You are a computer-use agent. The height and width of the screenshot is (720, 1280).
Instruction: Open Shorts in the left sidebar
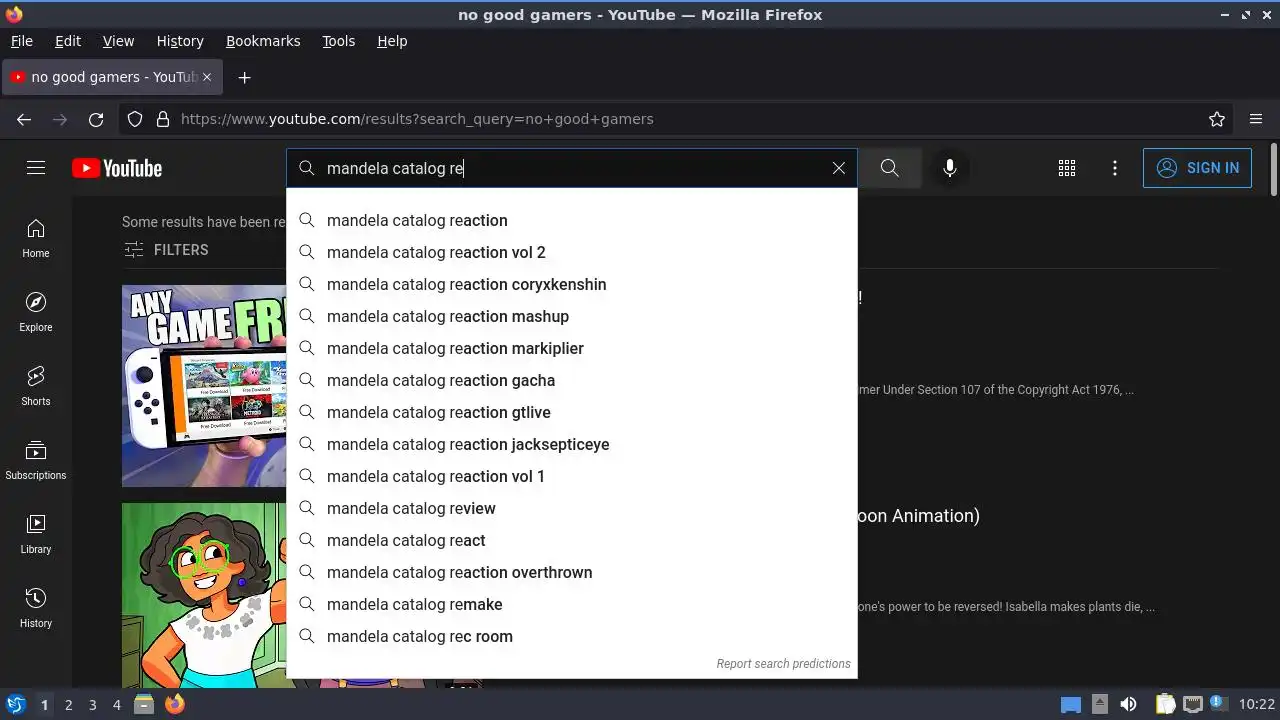(36, 387)
